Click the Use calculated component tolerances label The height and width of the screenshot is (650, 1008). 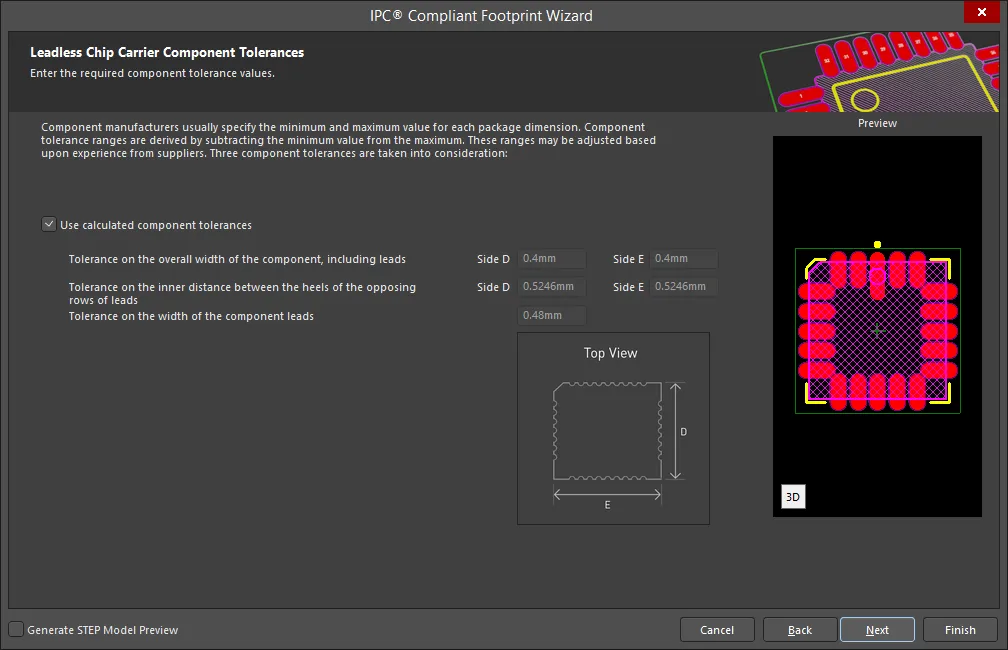(156, 225)
